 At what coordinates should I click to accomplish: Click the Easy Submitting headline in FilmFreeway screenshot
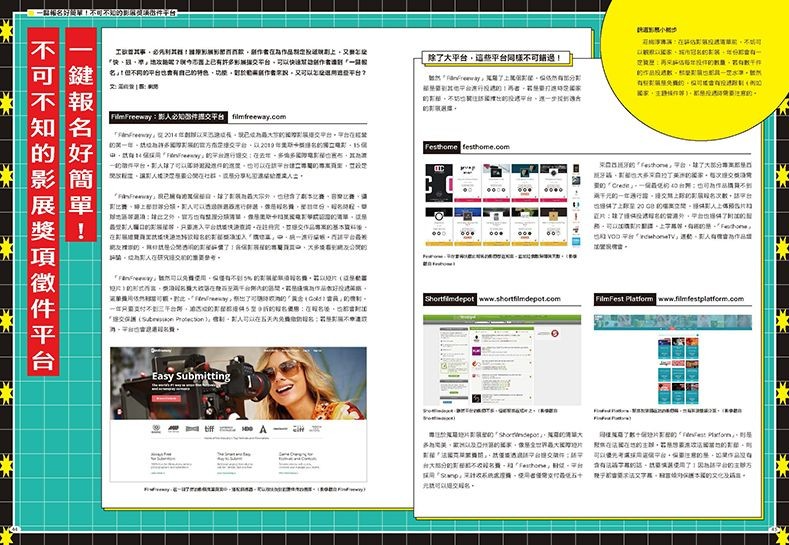[191, 376]
